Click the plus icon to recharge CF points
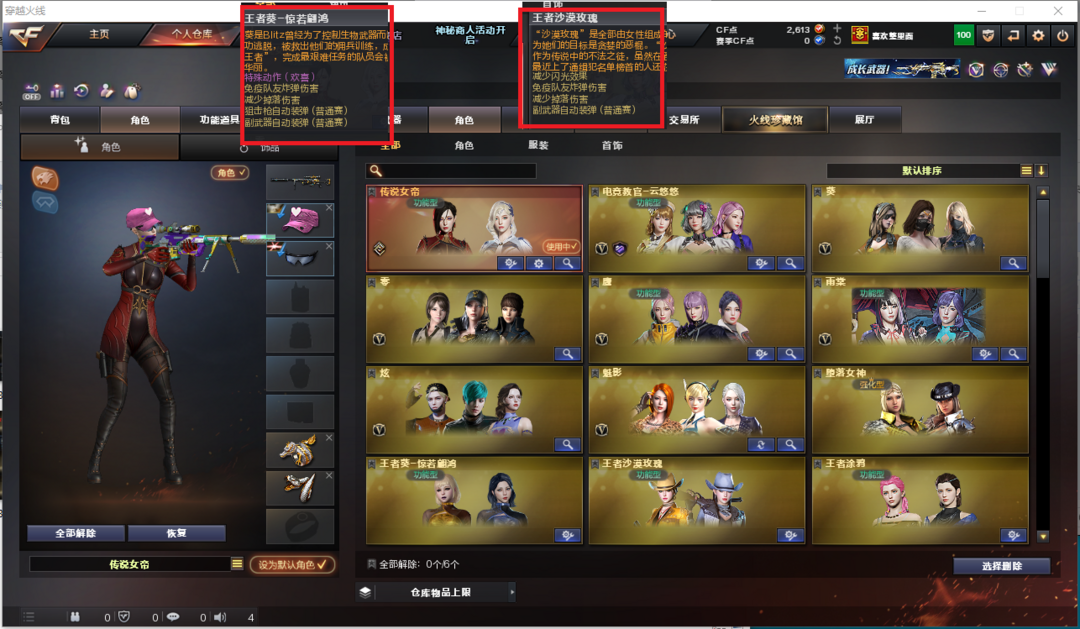This screenshot has width=1080, height=629. click(837, 28)
